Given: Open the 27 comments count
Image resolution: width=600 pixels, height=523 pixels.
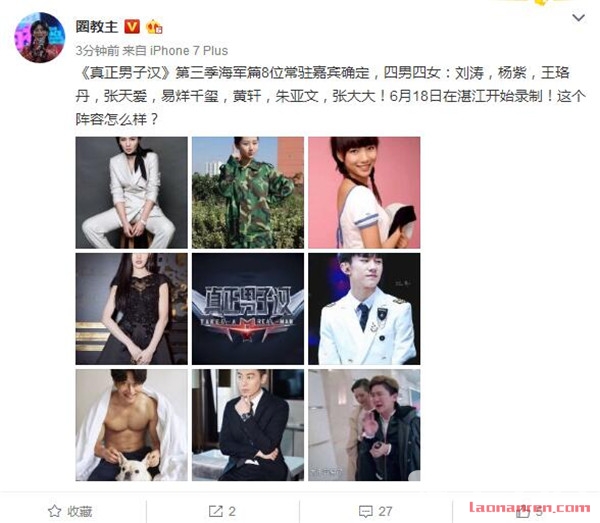Looking at the screenshot, I should (385, 511).
